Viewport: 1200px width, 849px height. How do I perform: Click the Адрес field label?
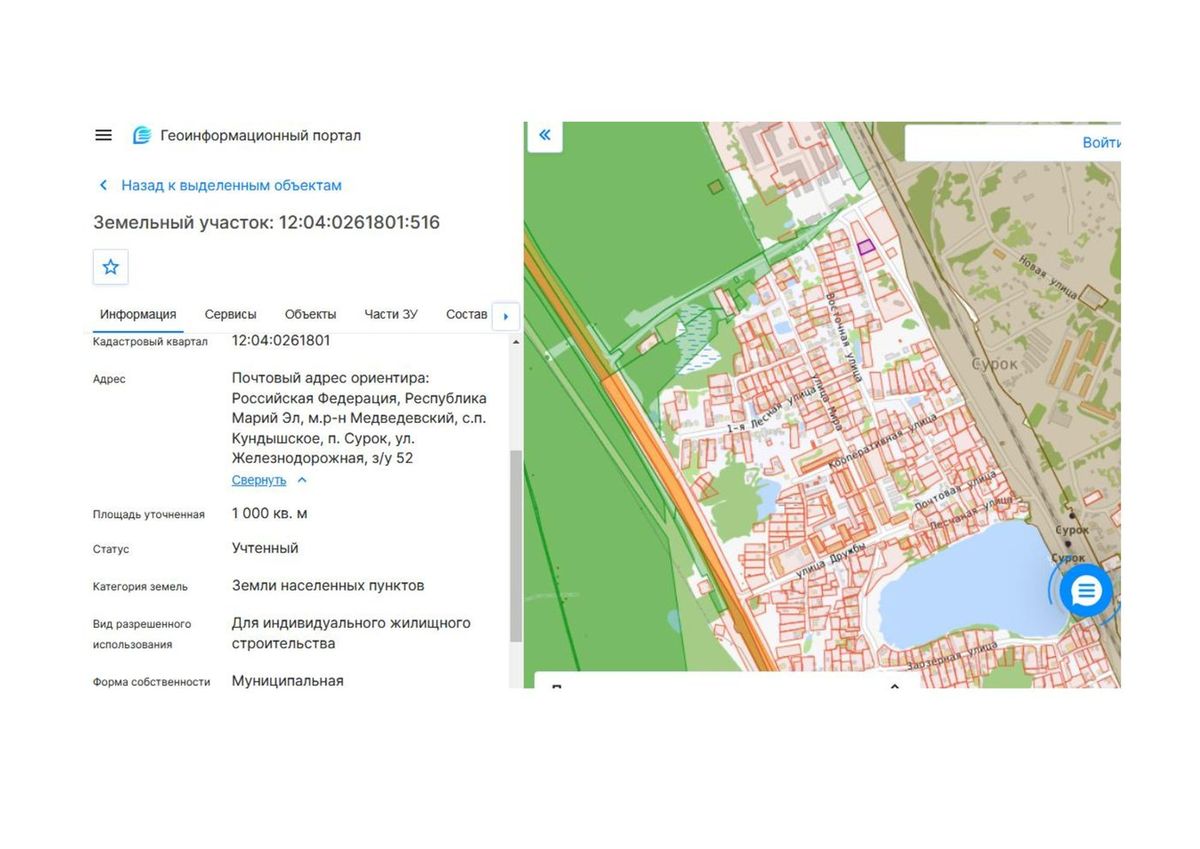[109, 379]
